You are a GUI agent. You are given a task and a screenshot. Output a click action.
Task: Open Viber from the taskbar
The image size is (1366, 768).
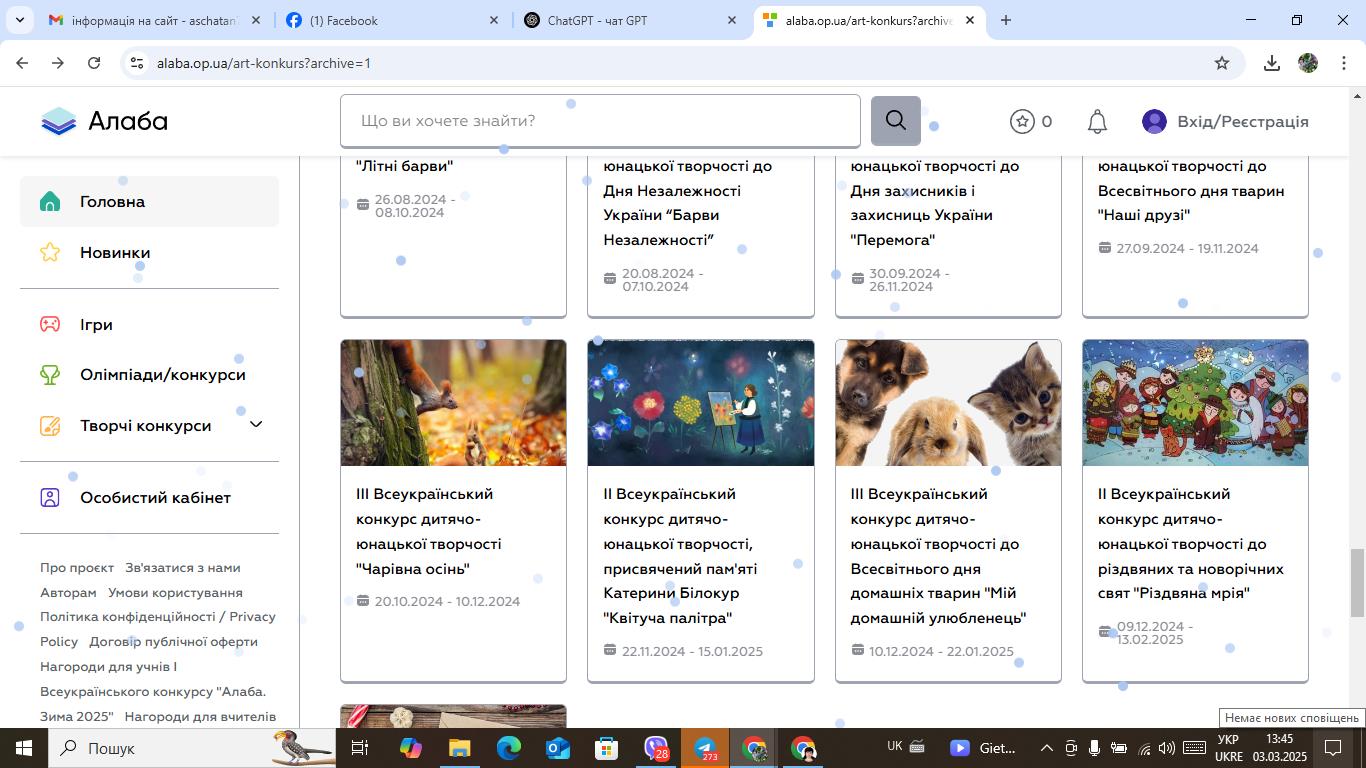click(656, 748)
